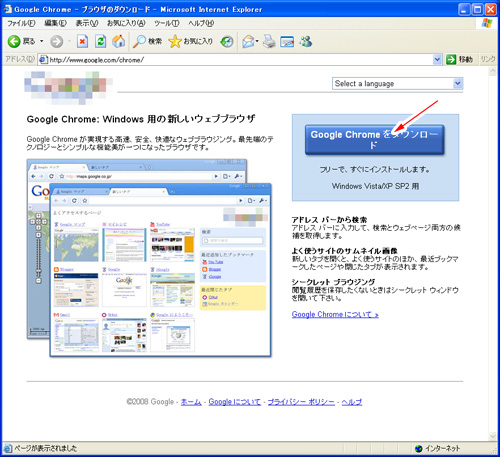Open the View (表示) menu

point(87,23)
